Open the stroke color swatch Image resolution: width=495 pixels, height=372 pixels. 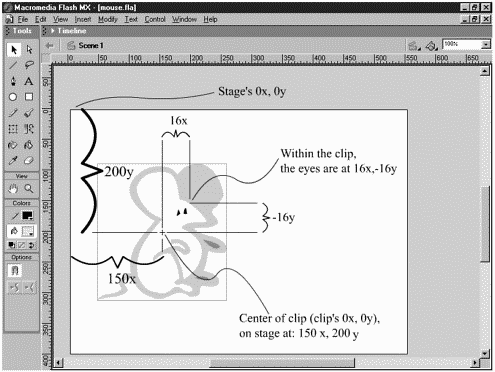click(28, 216)
